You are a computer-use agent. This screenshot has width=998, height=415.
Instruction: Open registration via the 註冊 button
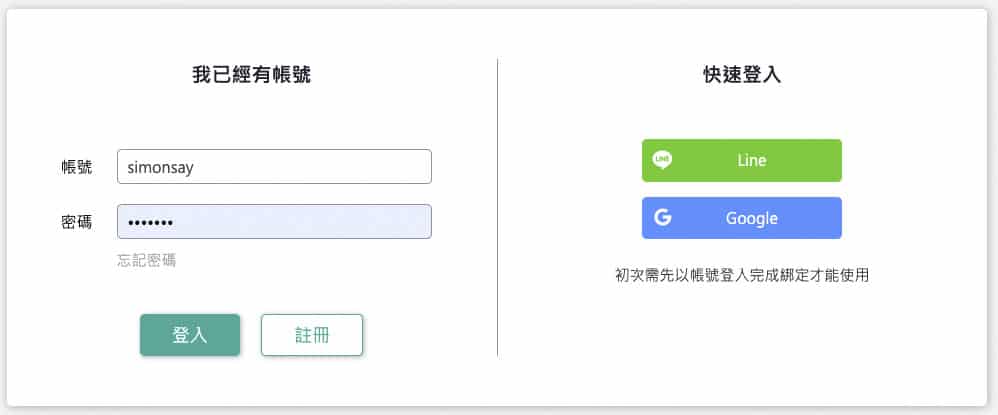coord(311,335)
